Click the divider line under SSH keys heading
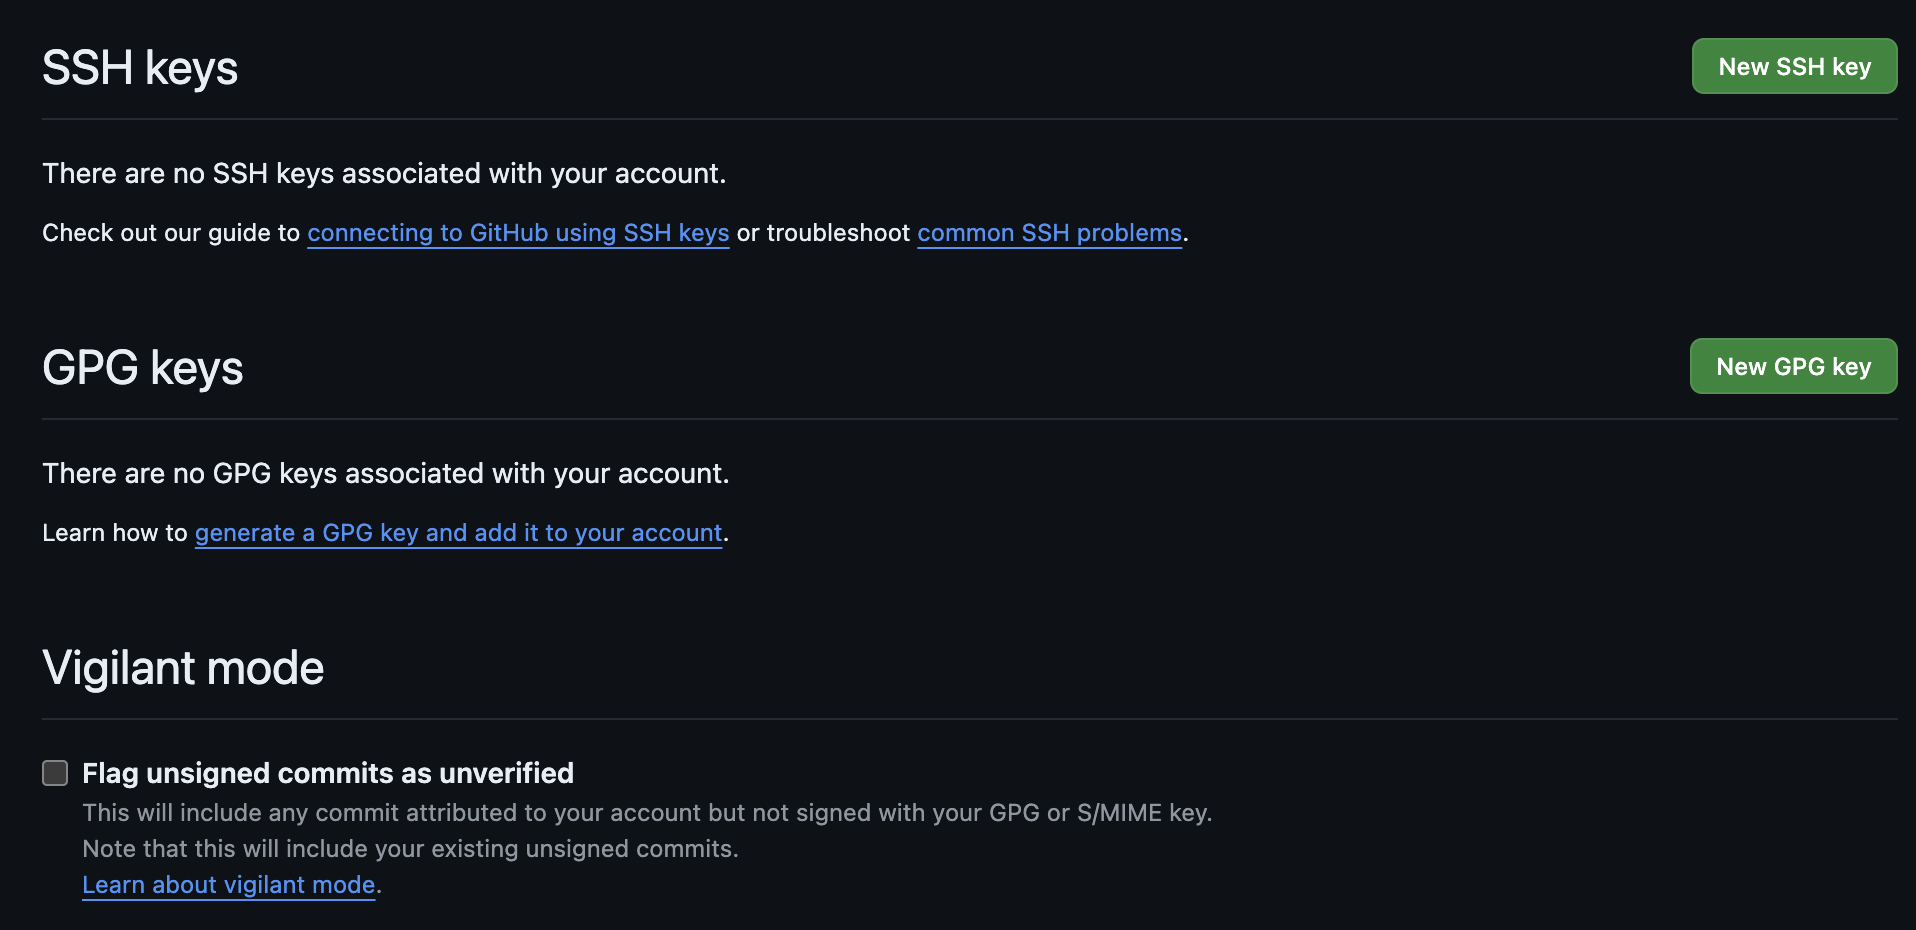The width and height of the screenshot is (1916, 930). point(969,119)
